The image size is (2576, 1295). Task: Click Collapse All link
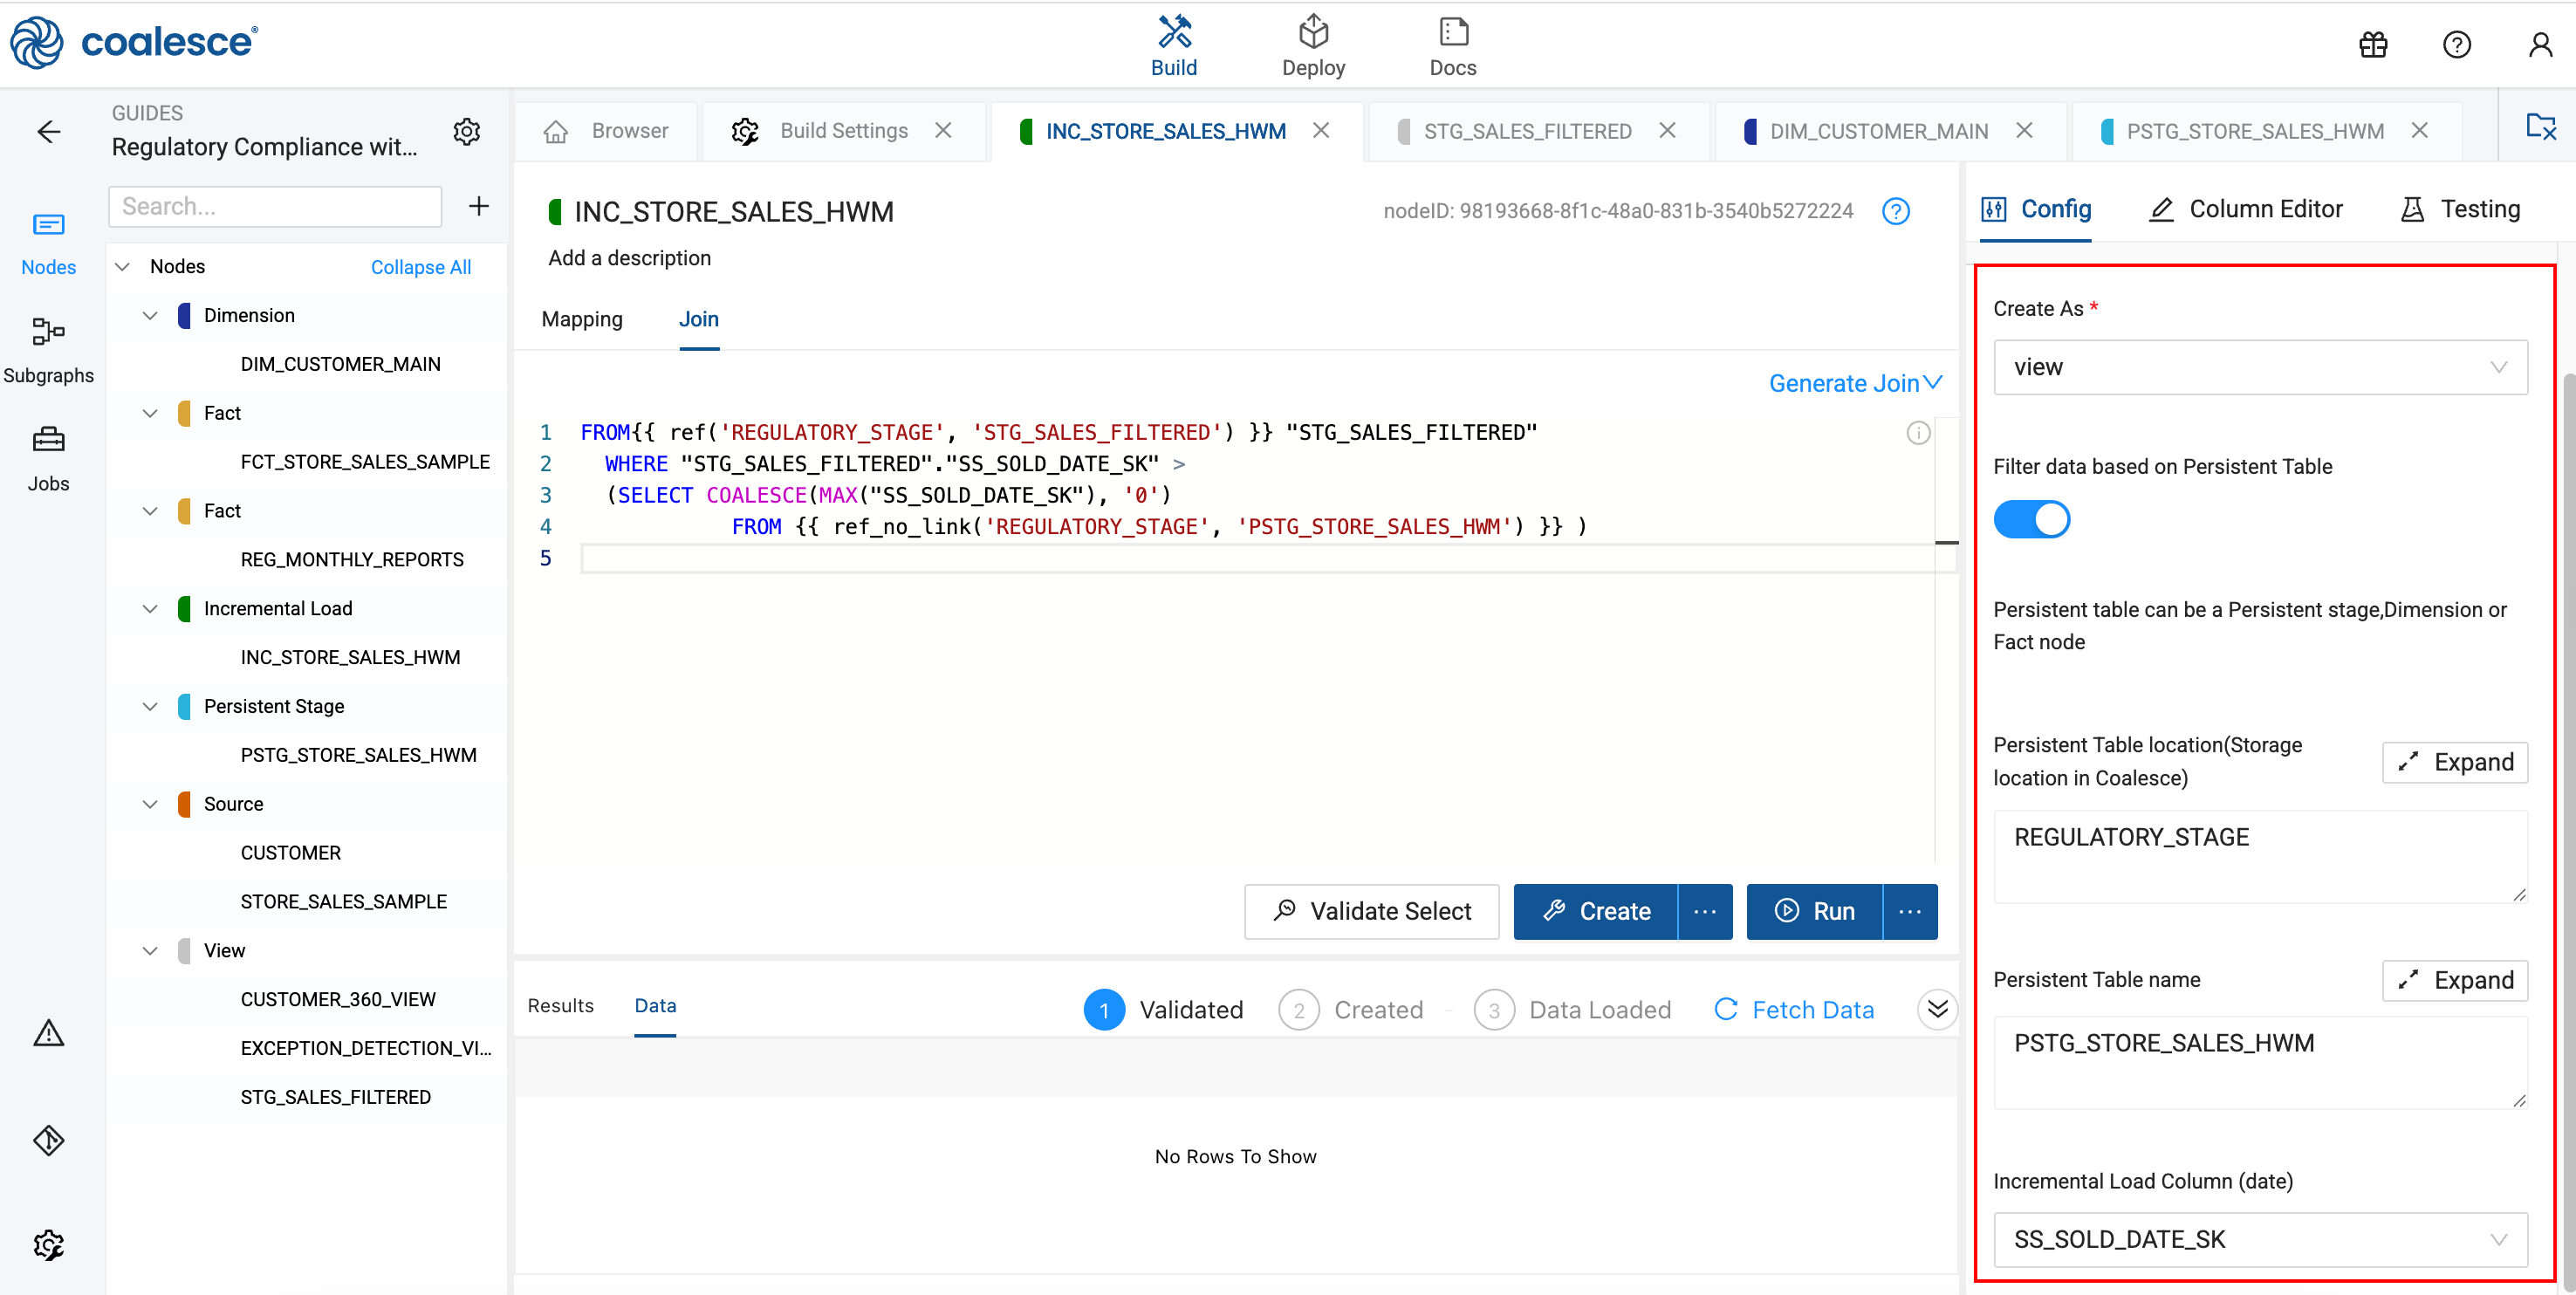[421, 267]
